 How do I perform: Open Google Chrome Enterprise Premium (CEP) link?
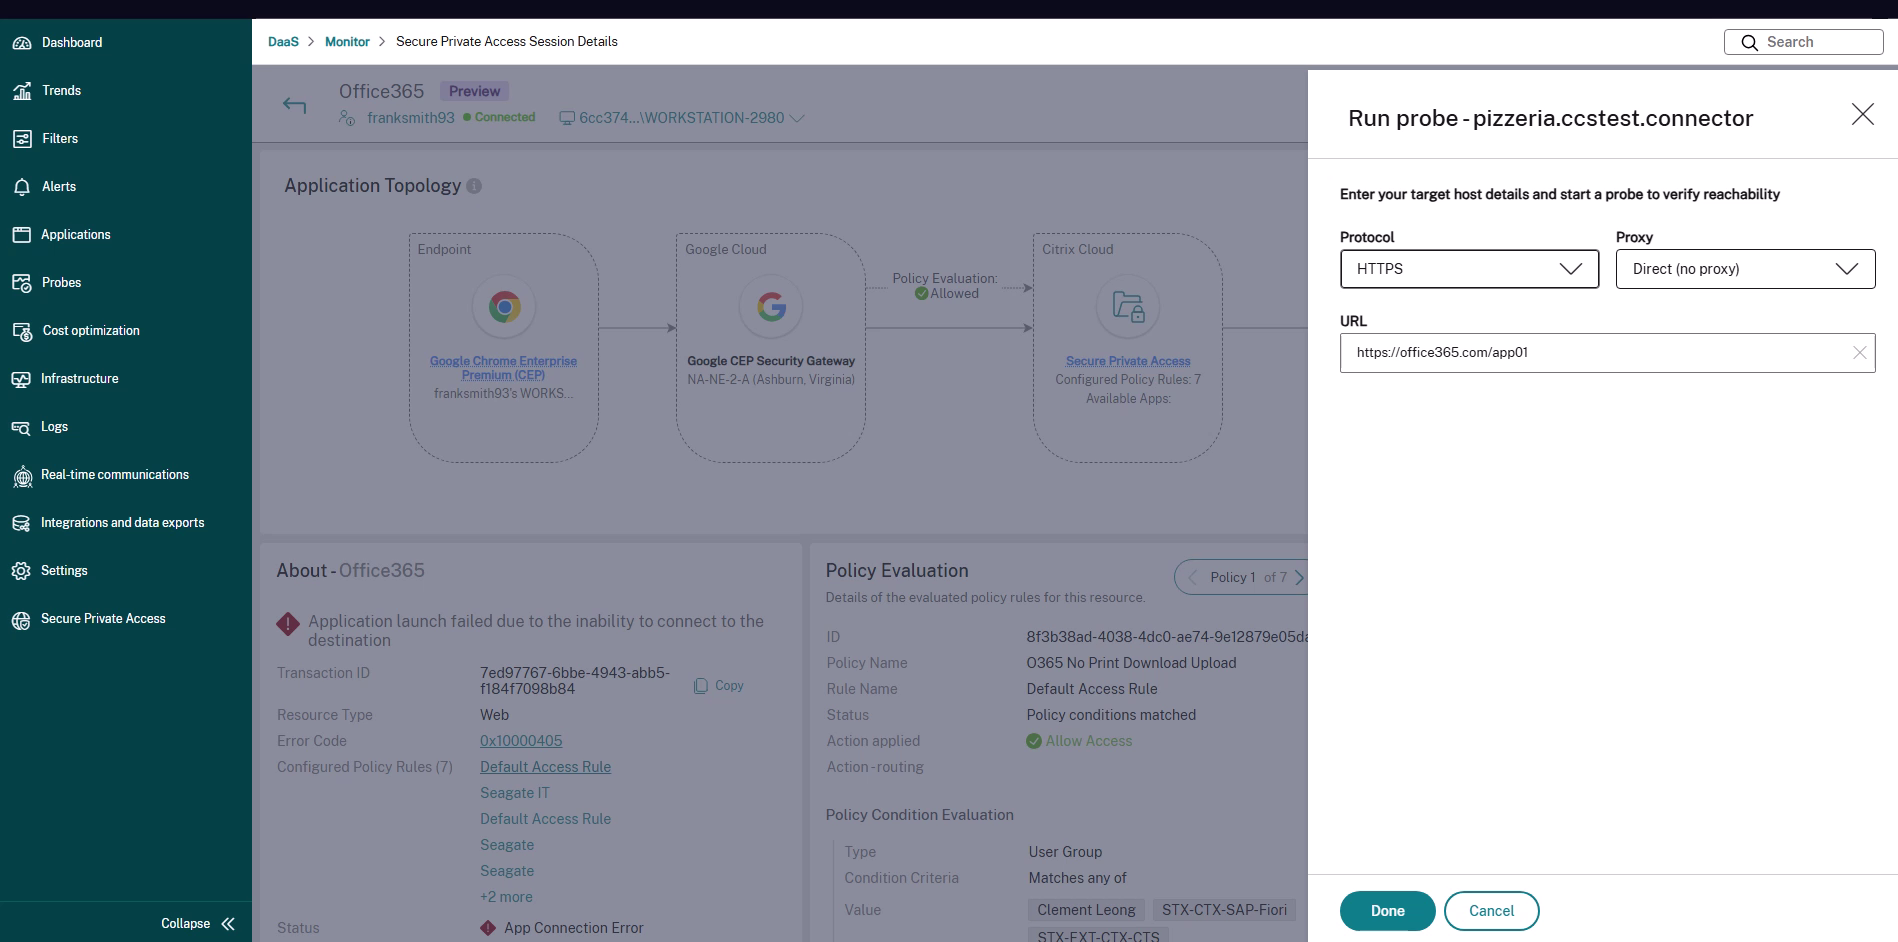pos(503,368)
